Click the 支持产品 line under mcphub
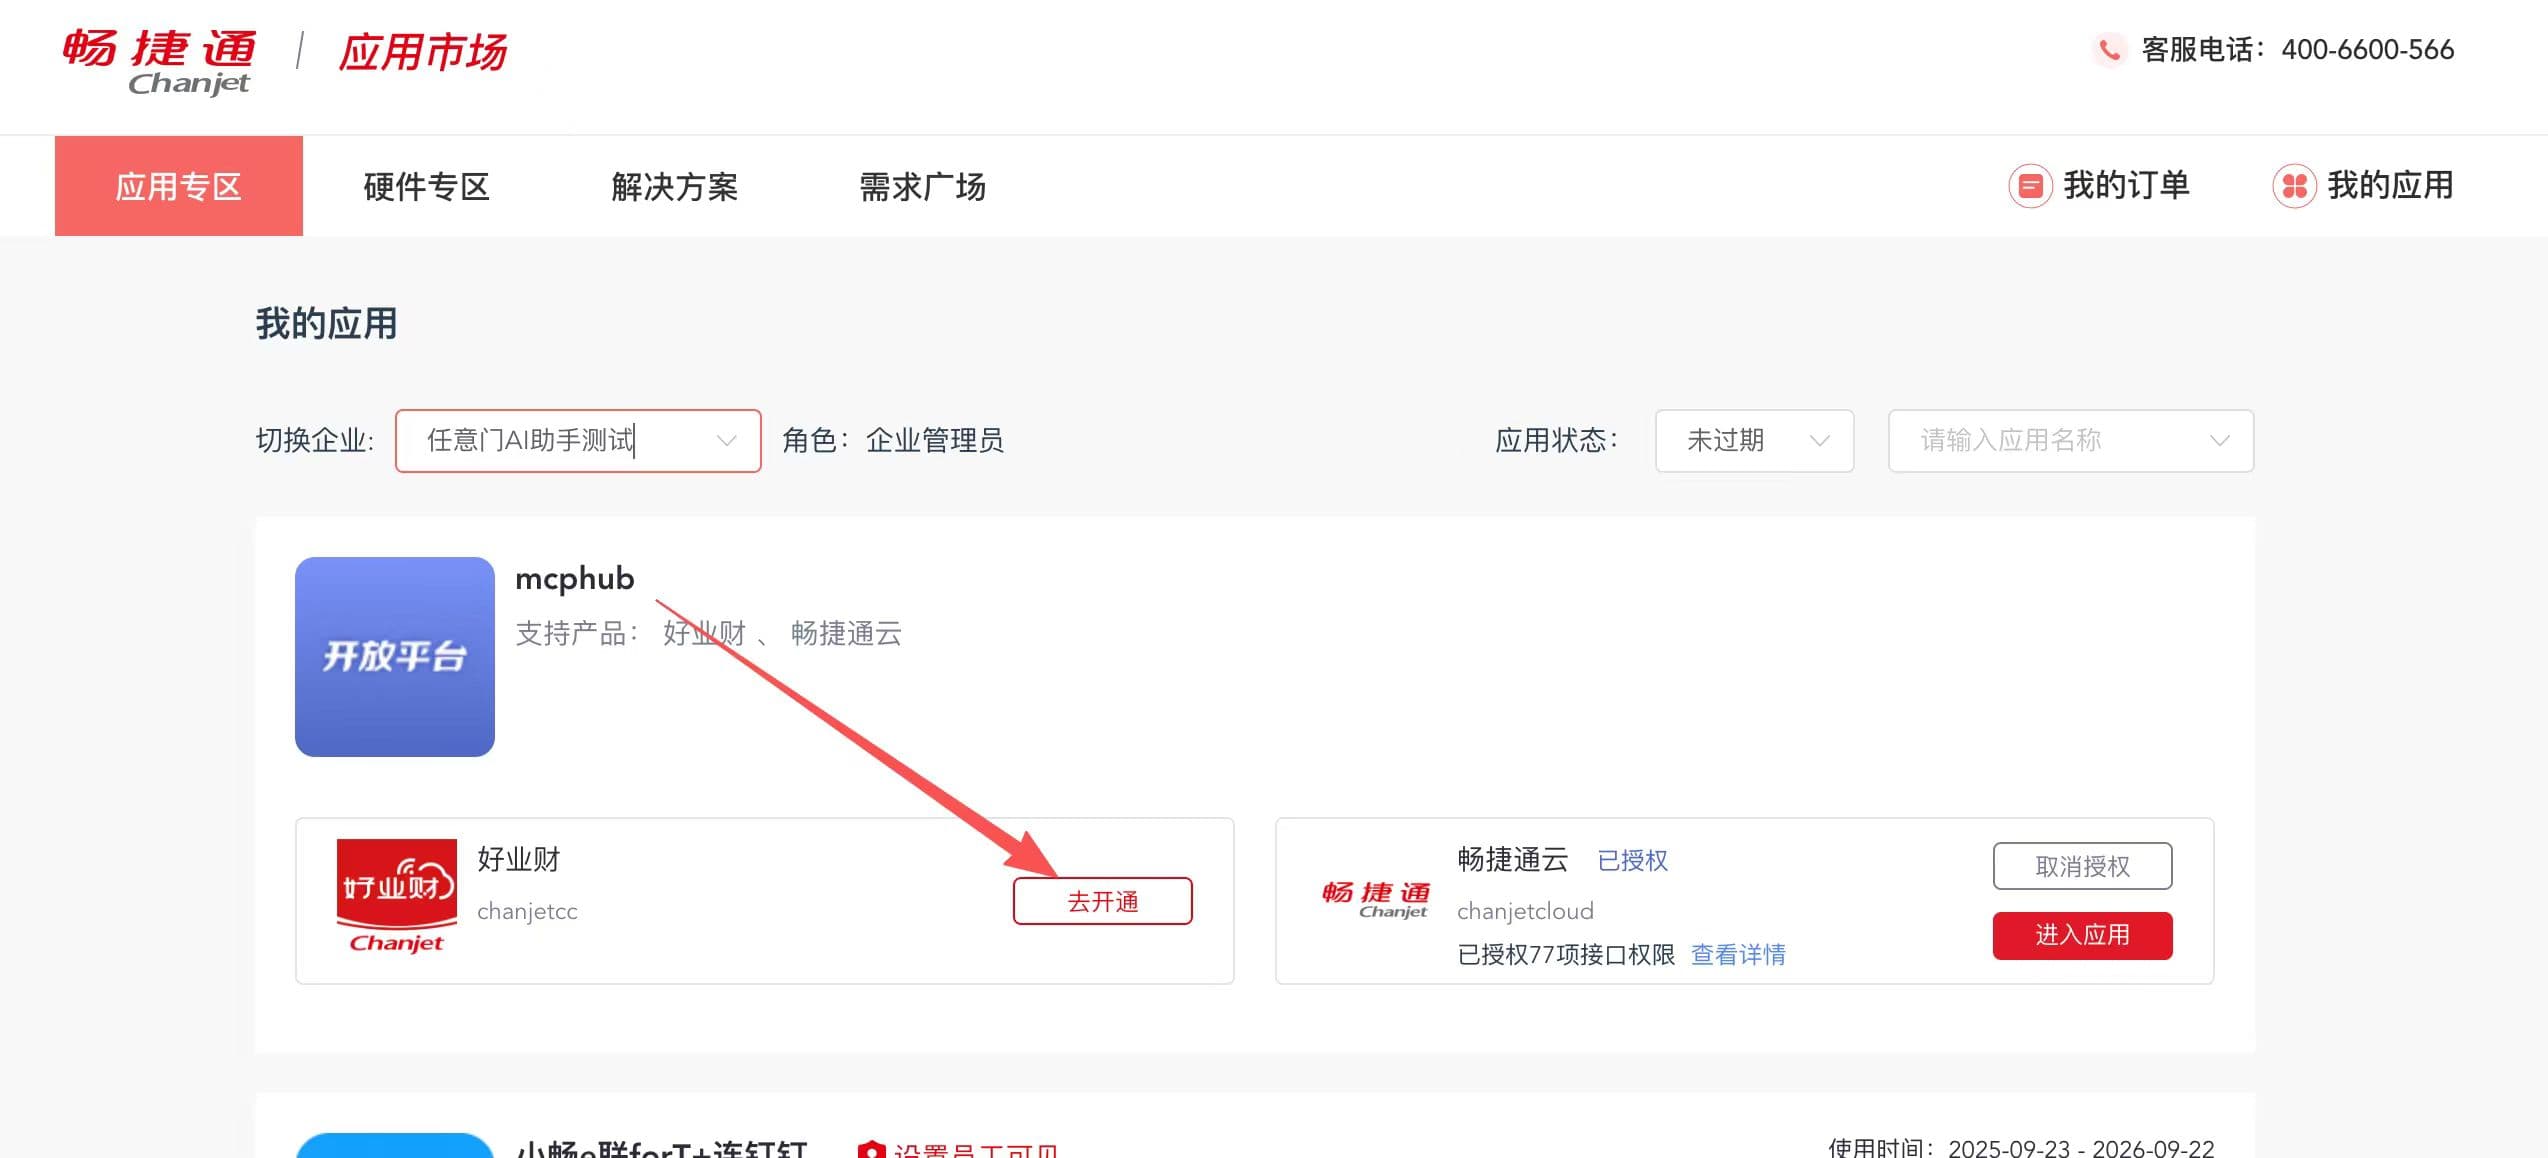2548x1158 pixels. 708,633
